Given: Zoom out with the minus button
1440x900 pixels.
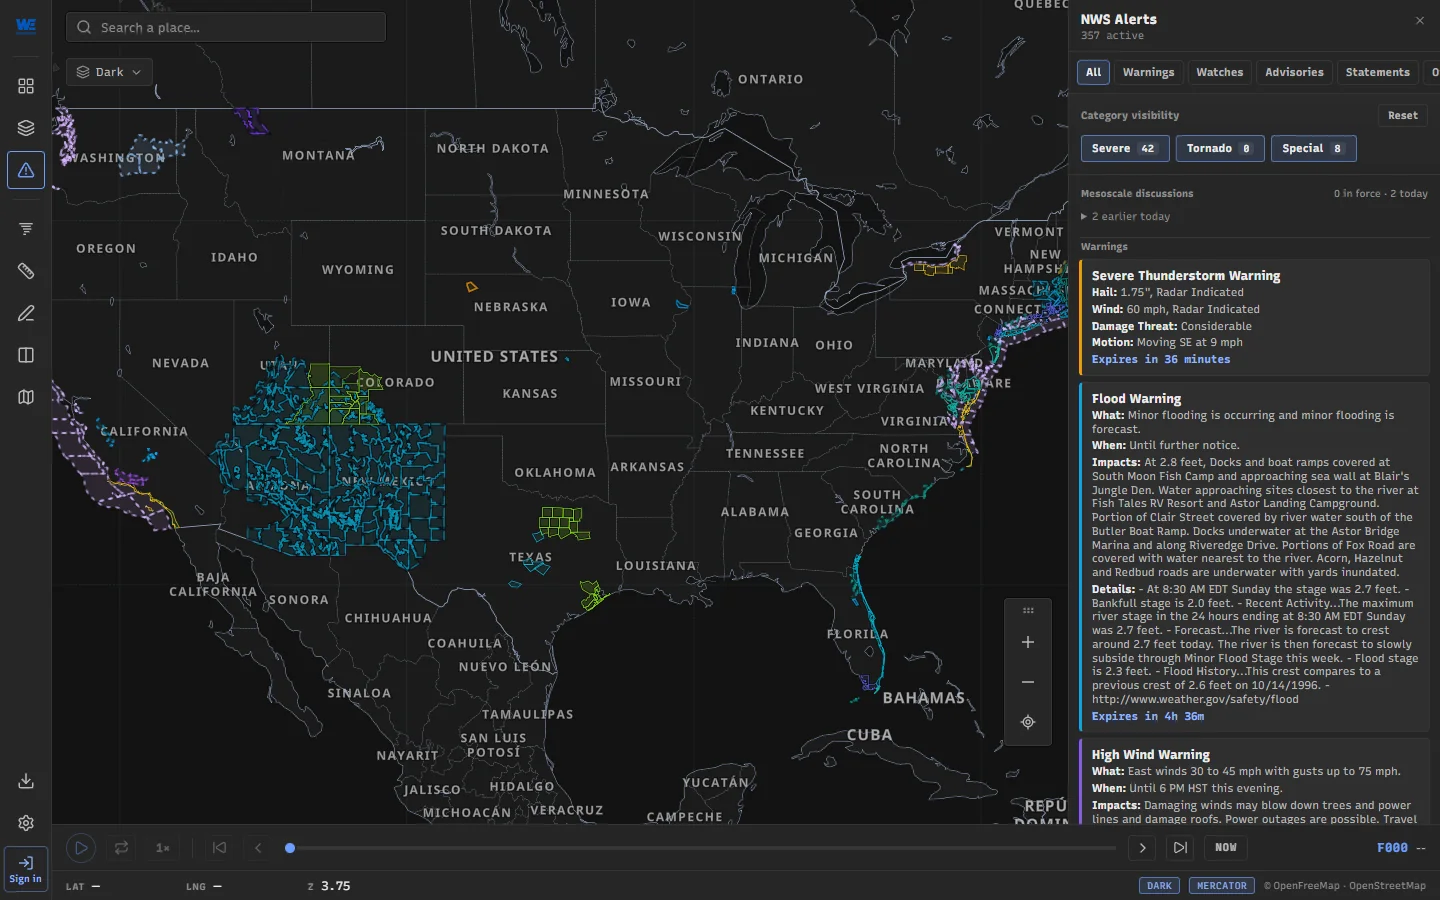Looking at the screenshot, I should tap(1028, 682).
